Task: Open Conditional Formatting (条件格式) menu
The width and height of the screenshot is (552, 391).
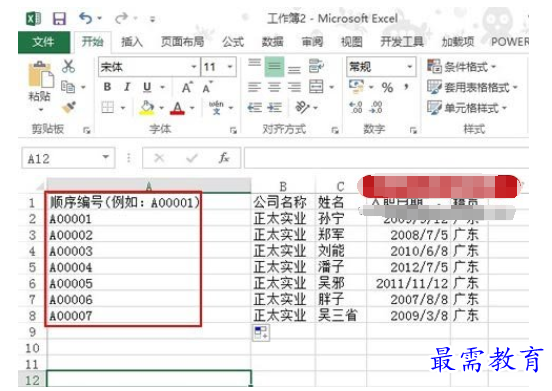Action: click(462, 66)
